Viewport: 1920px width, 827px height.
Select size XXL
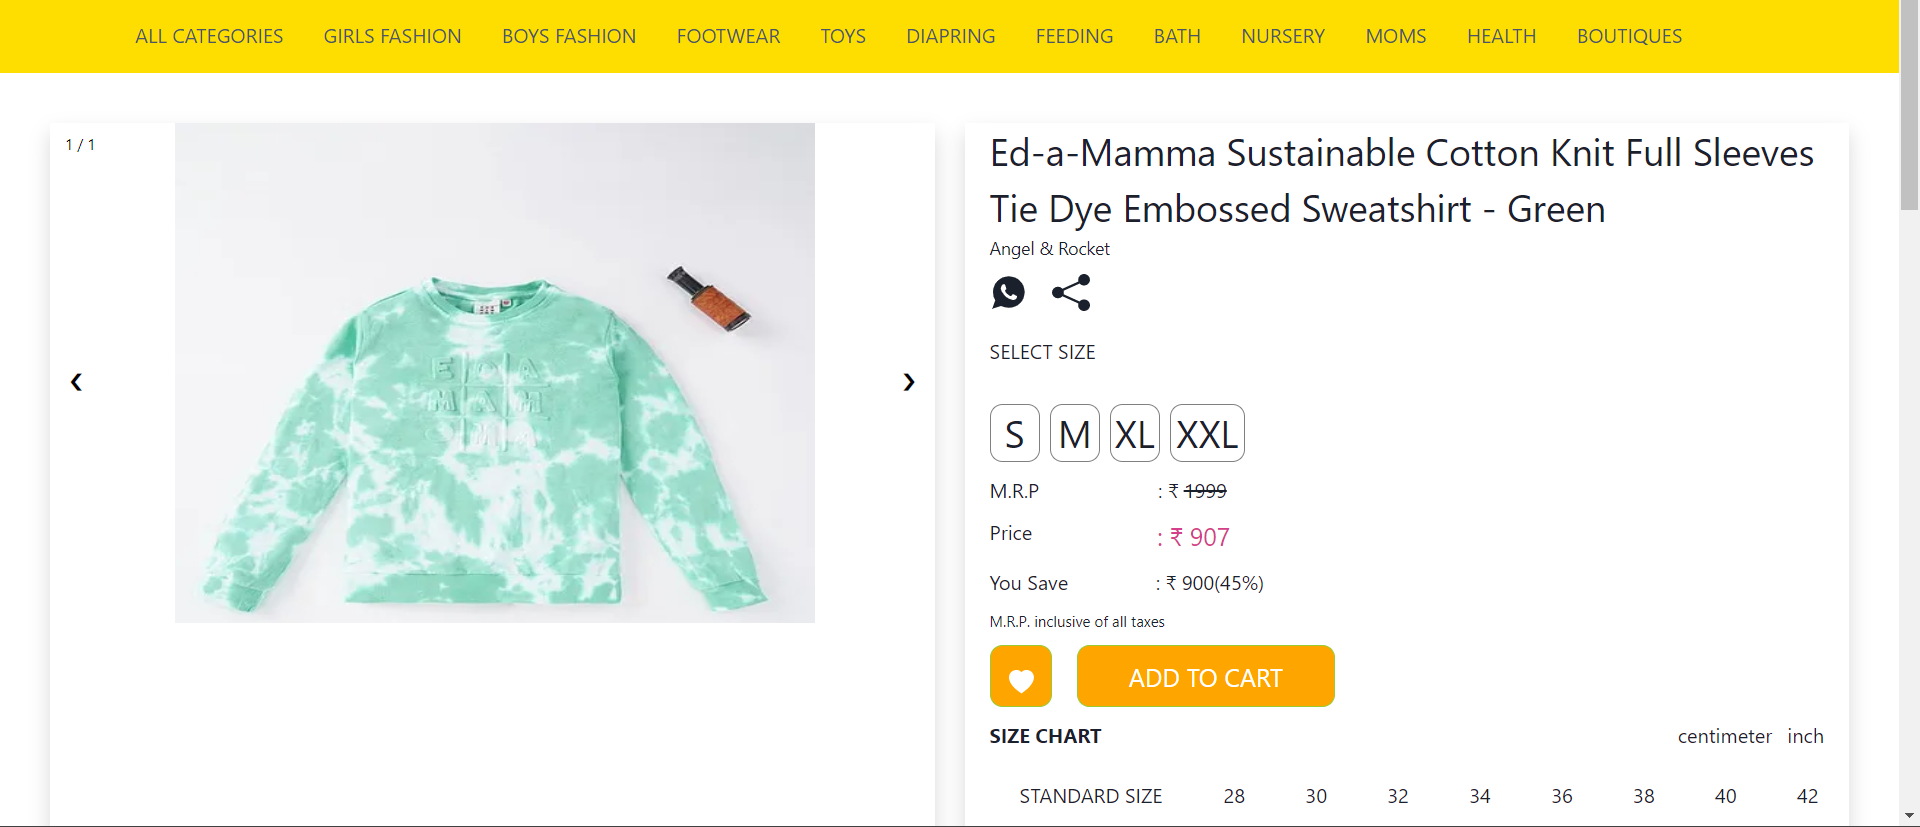point(1206,434)
